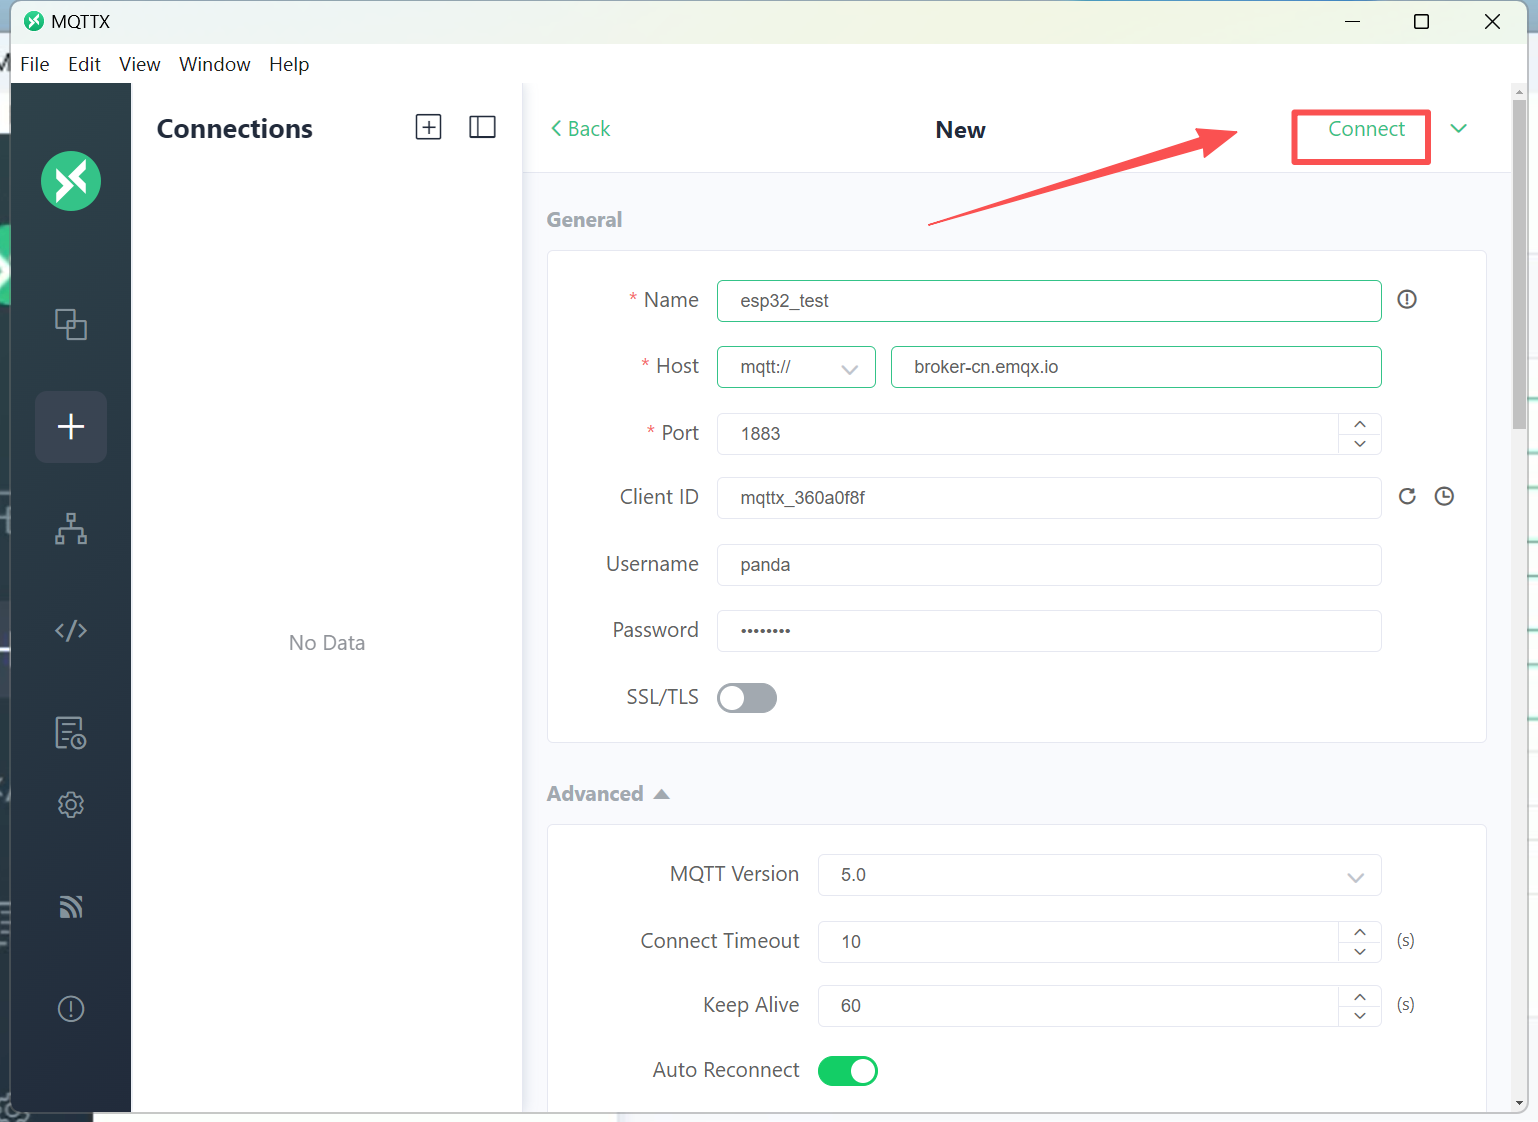Screen dimensions: 1538x1122
Task: Open the Edit menu
Action: coord(84,64)
